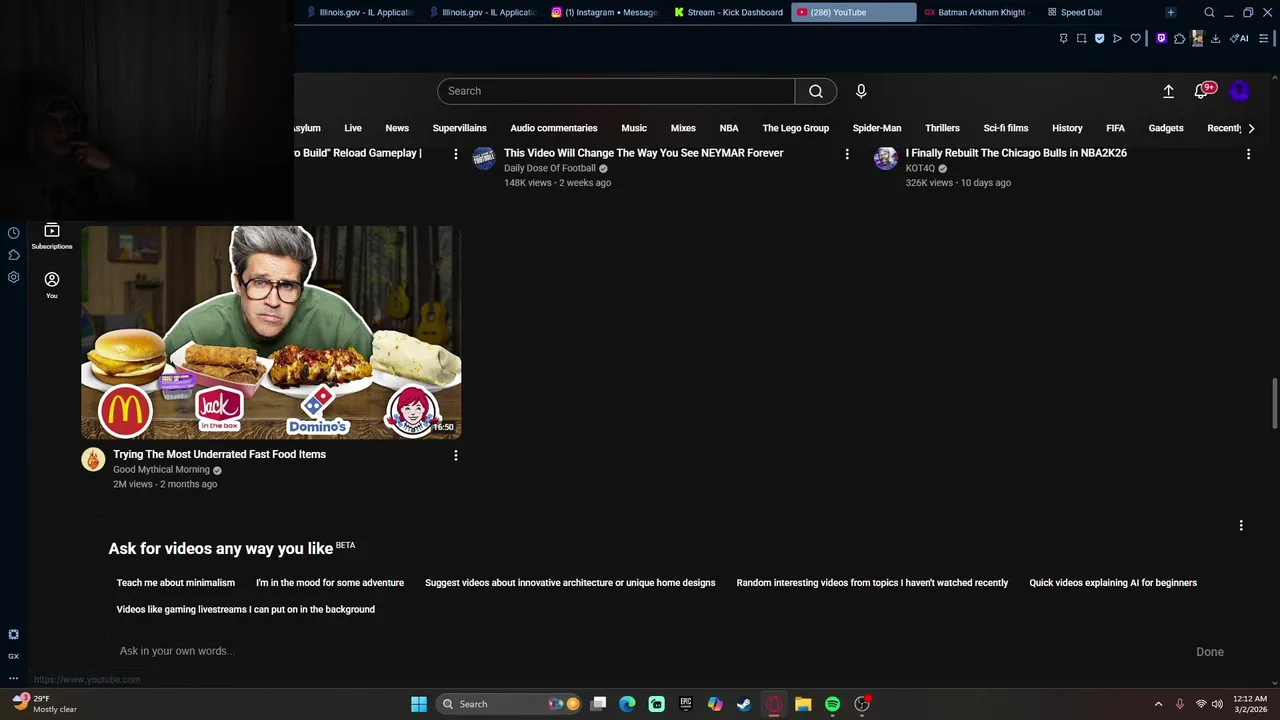Click the Opera snapshot tool icon

(1081, 39)
